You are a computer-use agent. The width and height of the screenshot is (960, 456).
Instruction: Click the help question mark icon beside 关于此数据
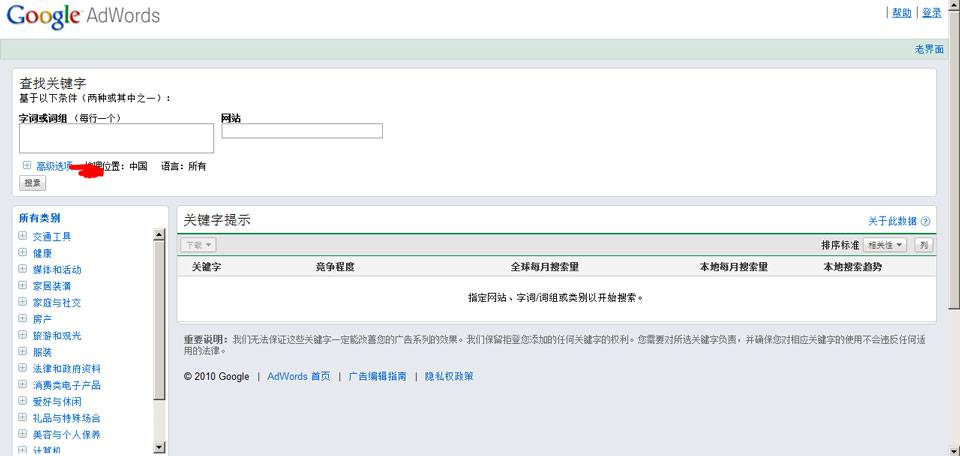pos(925,221)
